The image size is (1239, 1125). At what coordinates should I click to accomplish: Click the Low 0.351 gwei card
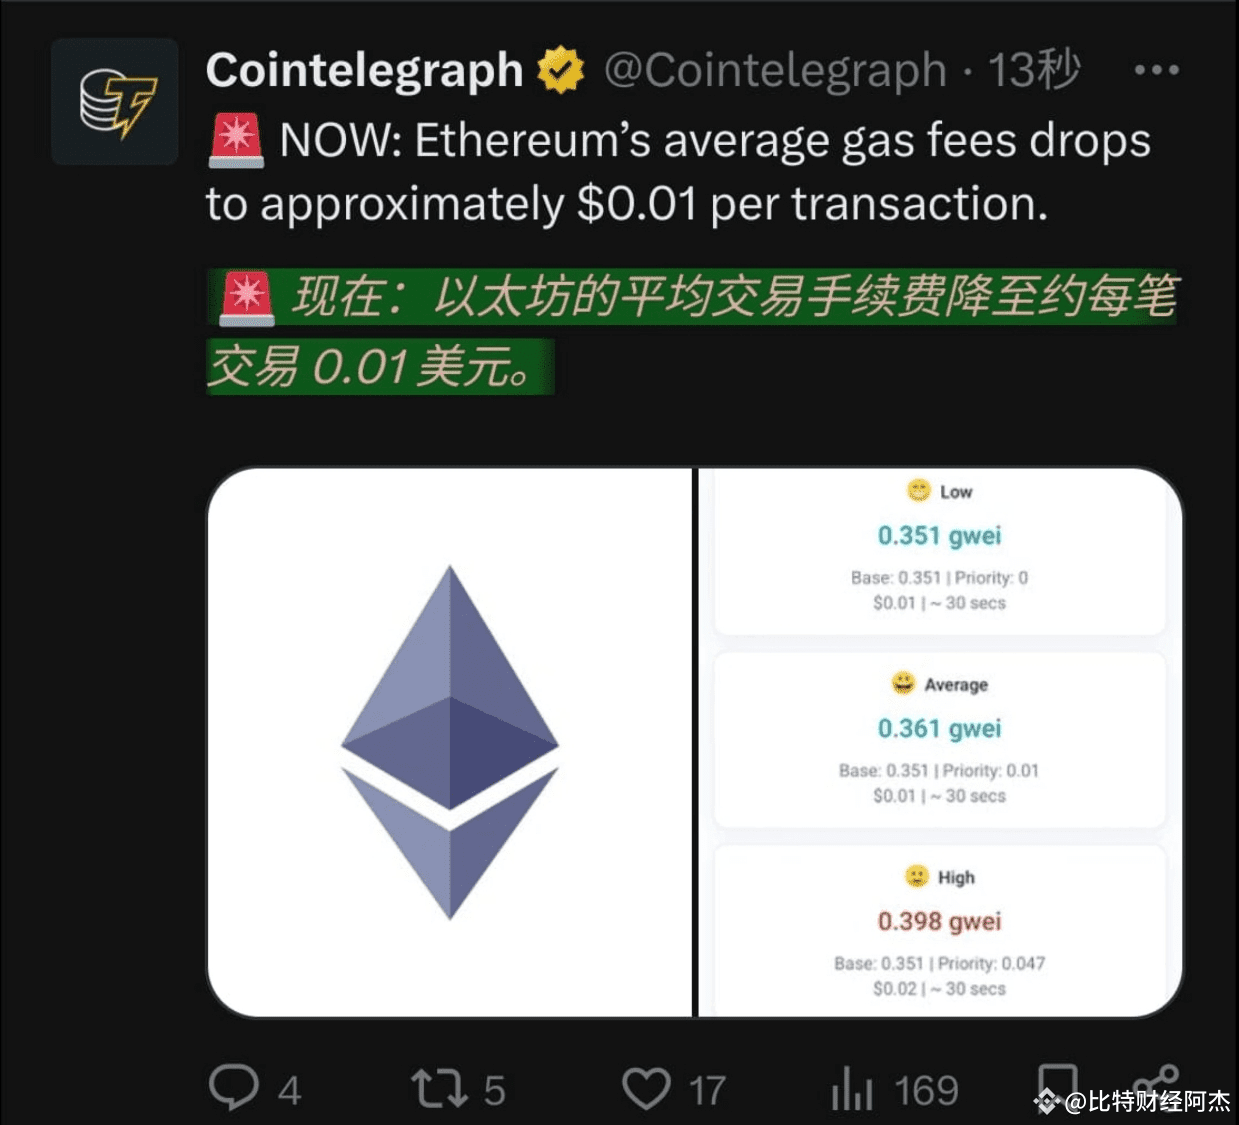tap(940, 550)
